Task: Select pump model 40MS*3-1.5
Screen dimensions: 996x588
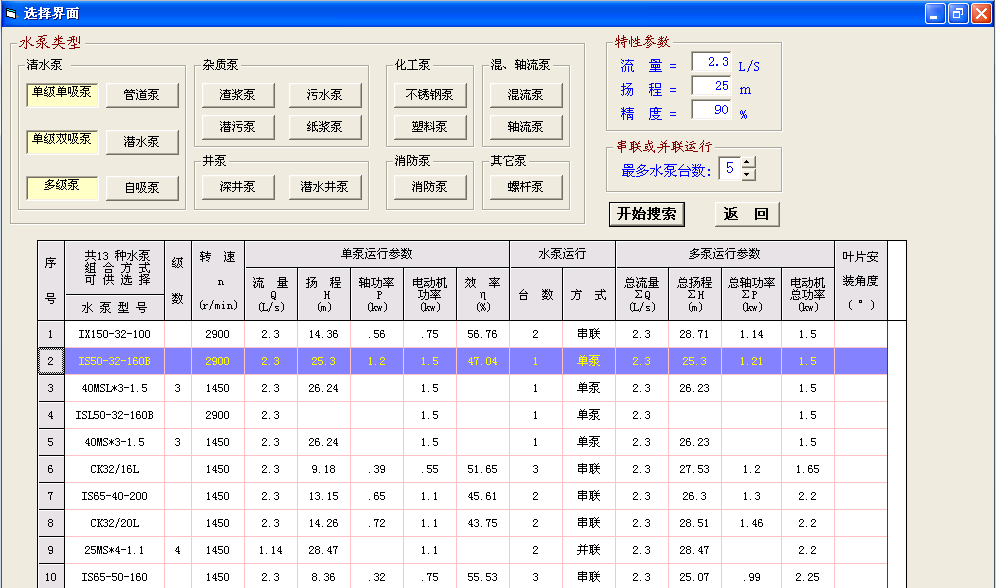Action: pos(114,442)
